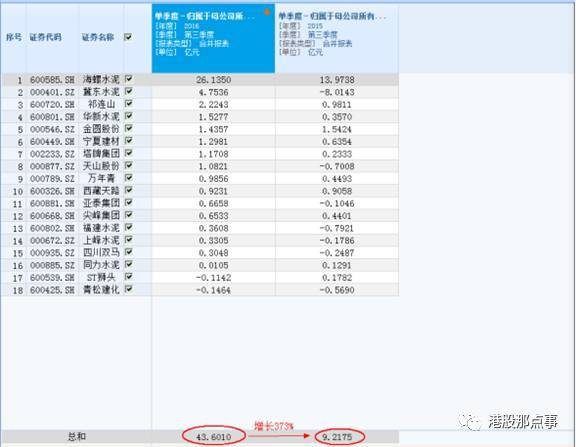
Task: Select the -0.1142 value cell
Action: coord(213,278)
